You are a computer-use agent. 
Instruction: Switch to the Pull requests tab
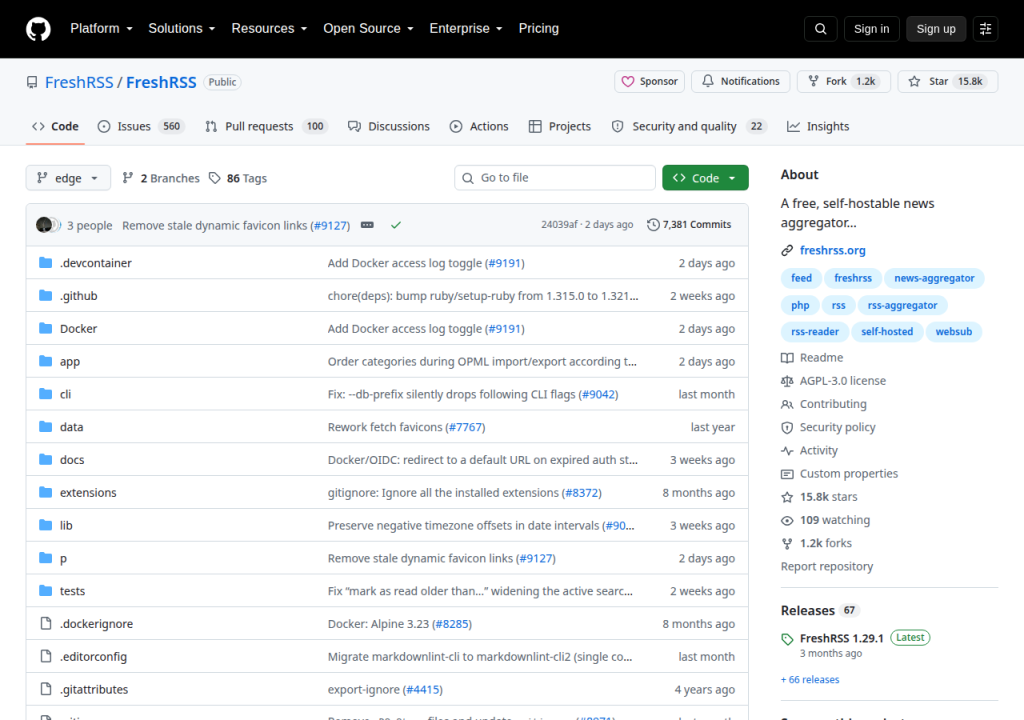click(x=265, y=127)
